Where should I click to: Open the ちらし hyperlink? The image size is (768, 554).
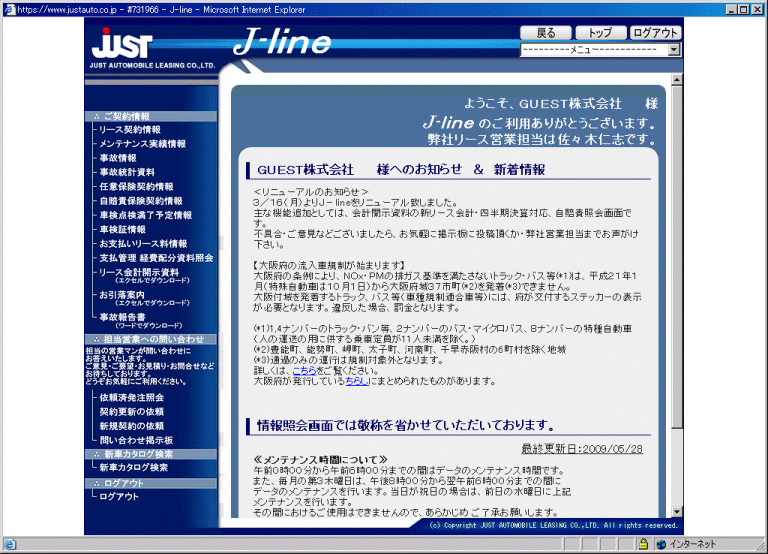coord(357,381)
